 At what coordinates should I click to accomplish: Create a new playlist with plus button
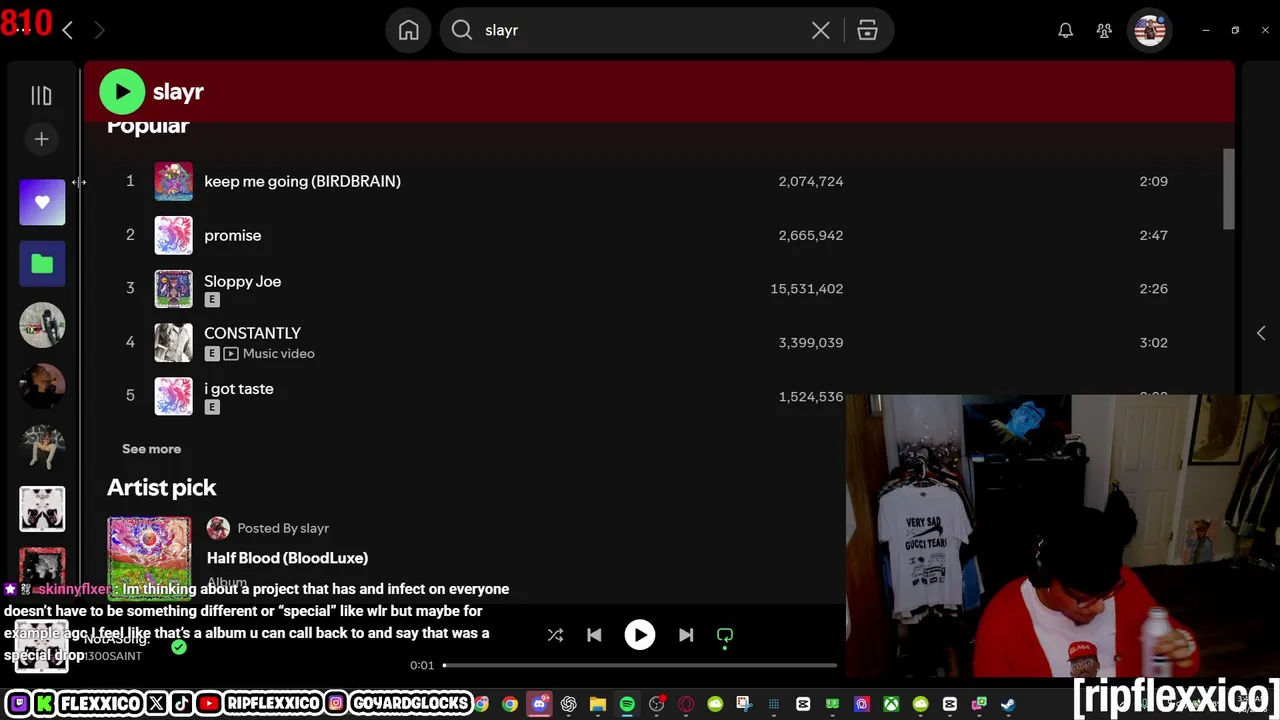point(41,139)
